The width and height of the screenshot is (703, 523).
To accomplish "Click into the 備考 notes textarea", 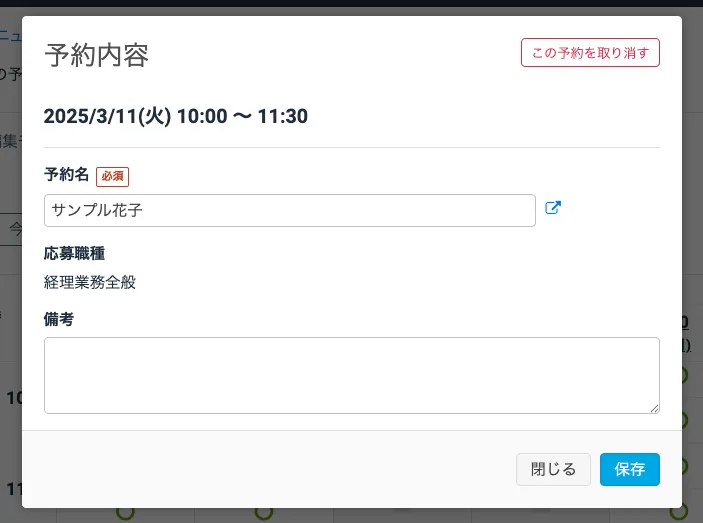I will (351, 375).
